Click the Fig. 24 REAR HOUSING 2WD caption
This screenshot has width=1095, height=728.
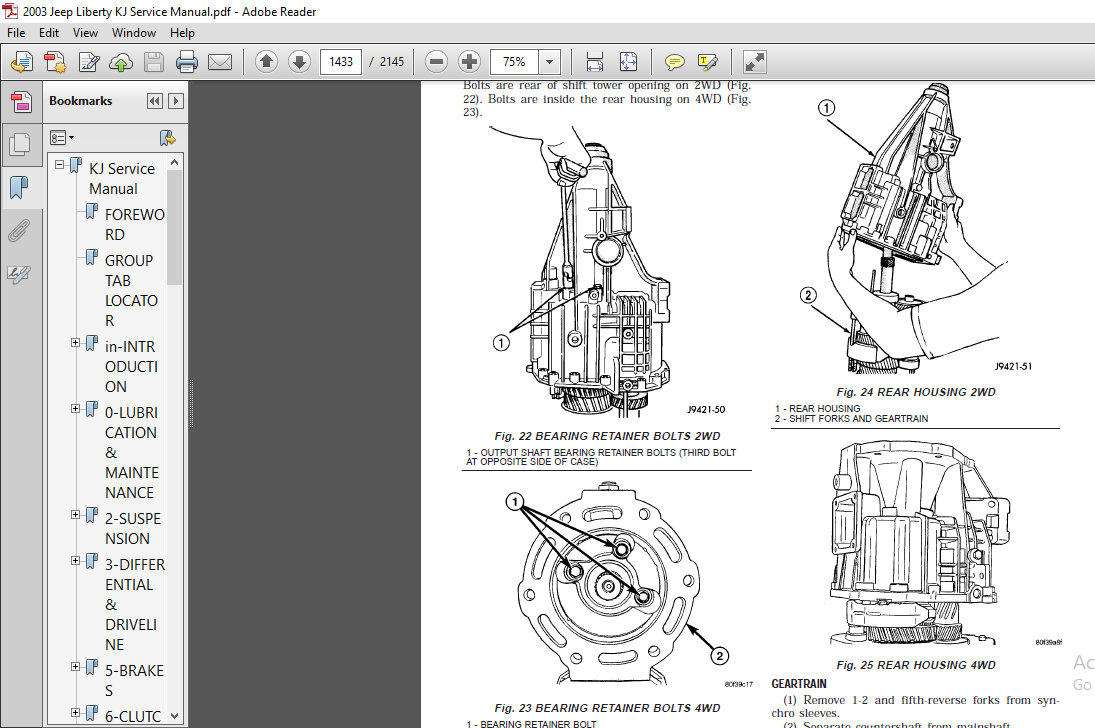[916, 392]
